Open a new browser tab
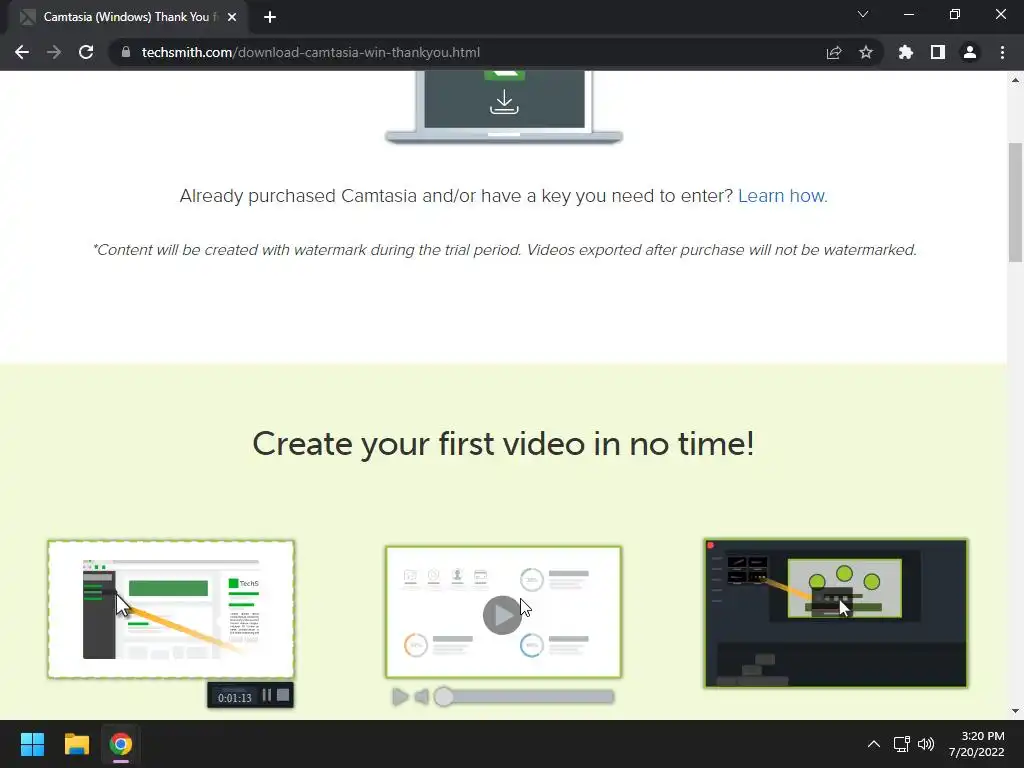 (x=270, y=17)
